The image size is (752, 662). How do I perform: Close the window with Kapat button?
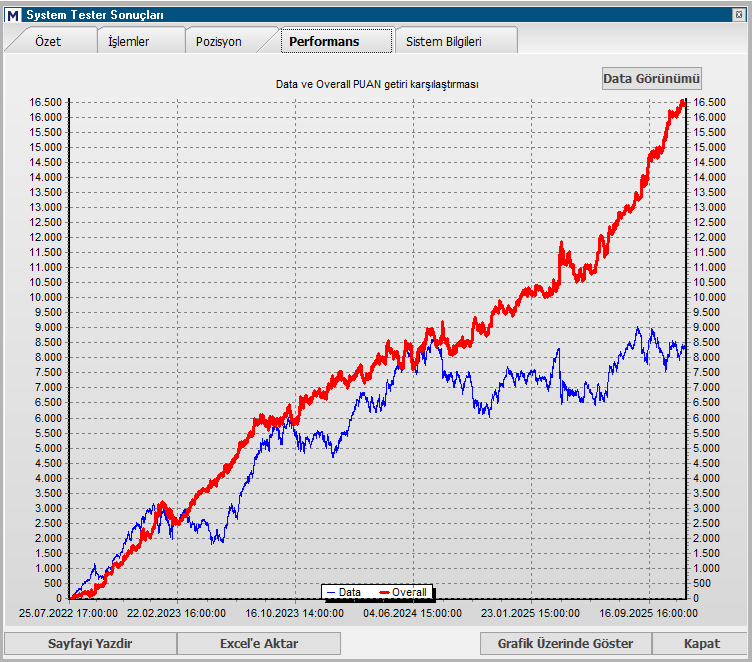702,643
